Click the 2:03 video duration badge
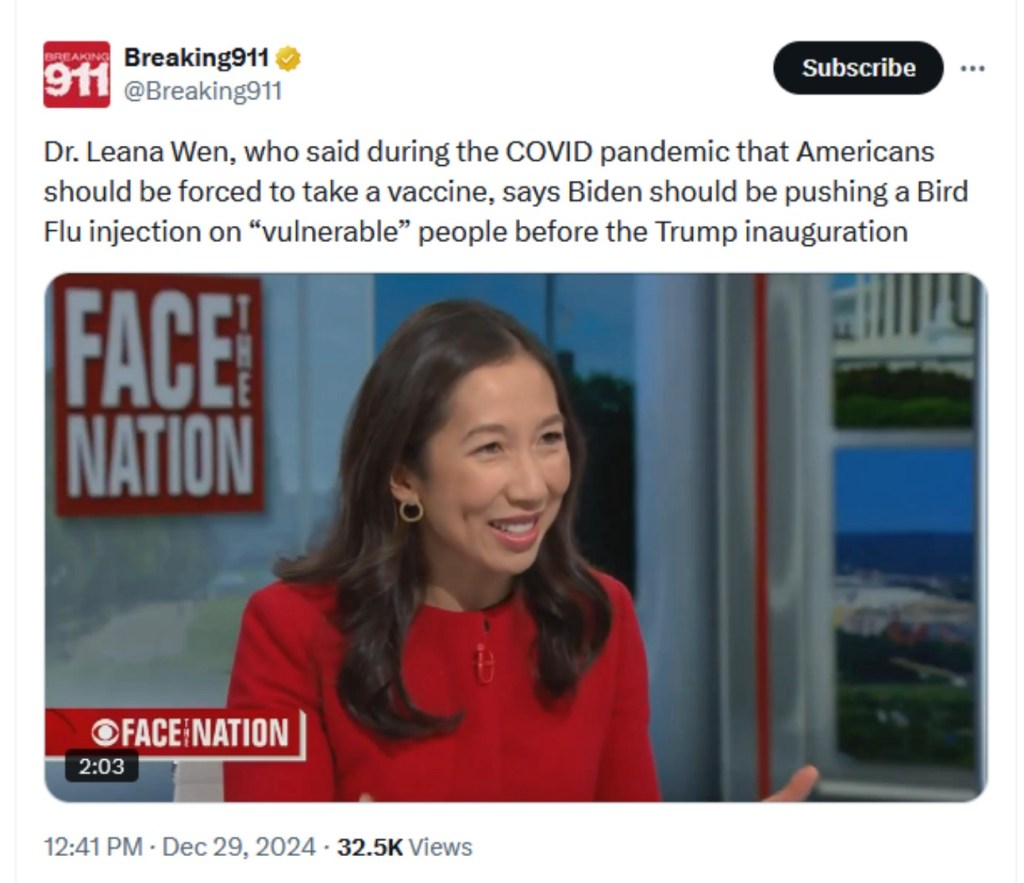 pos(101,766)
